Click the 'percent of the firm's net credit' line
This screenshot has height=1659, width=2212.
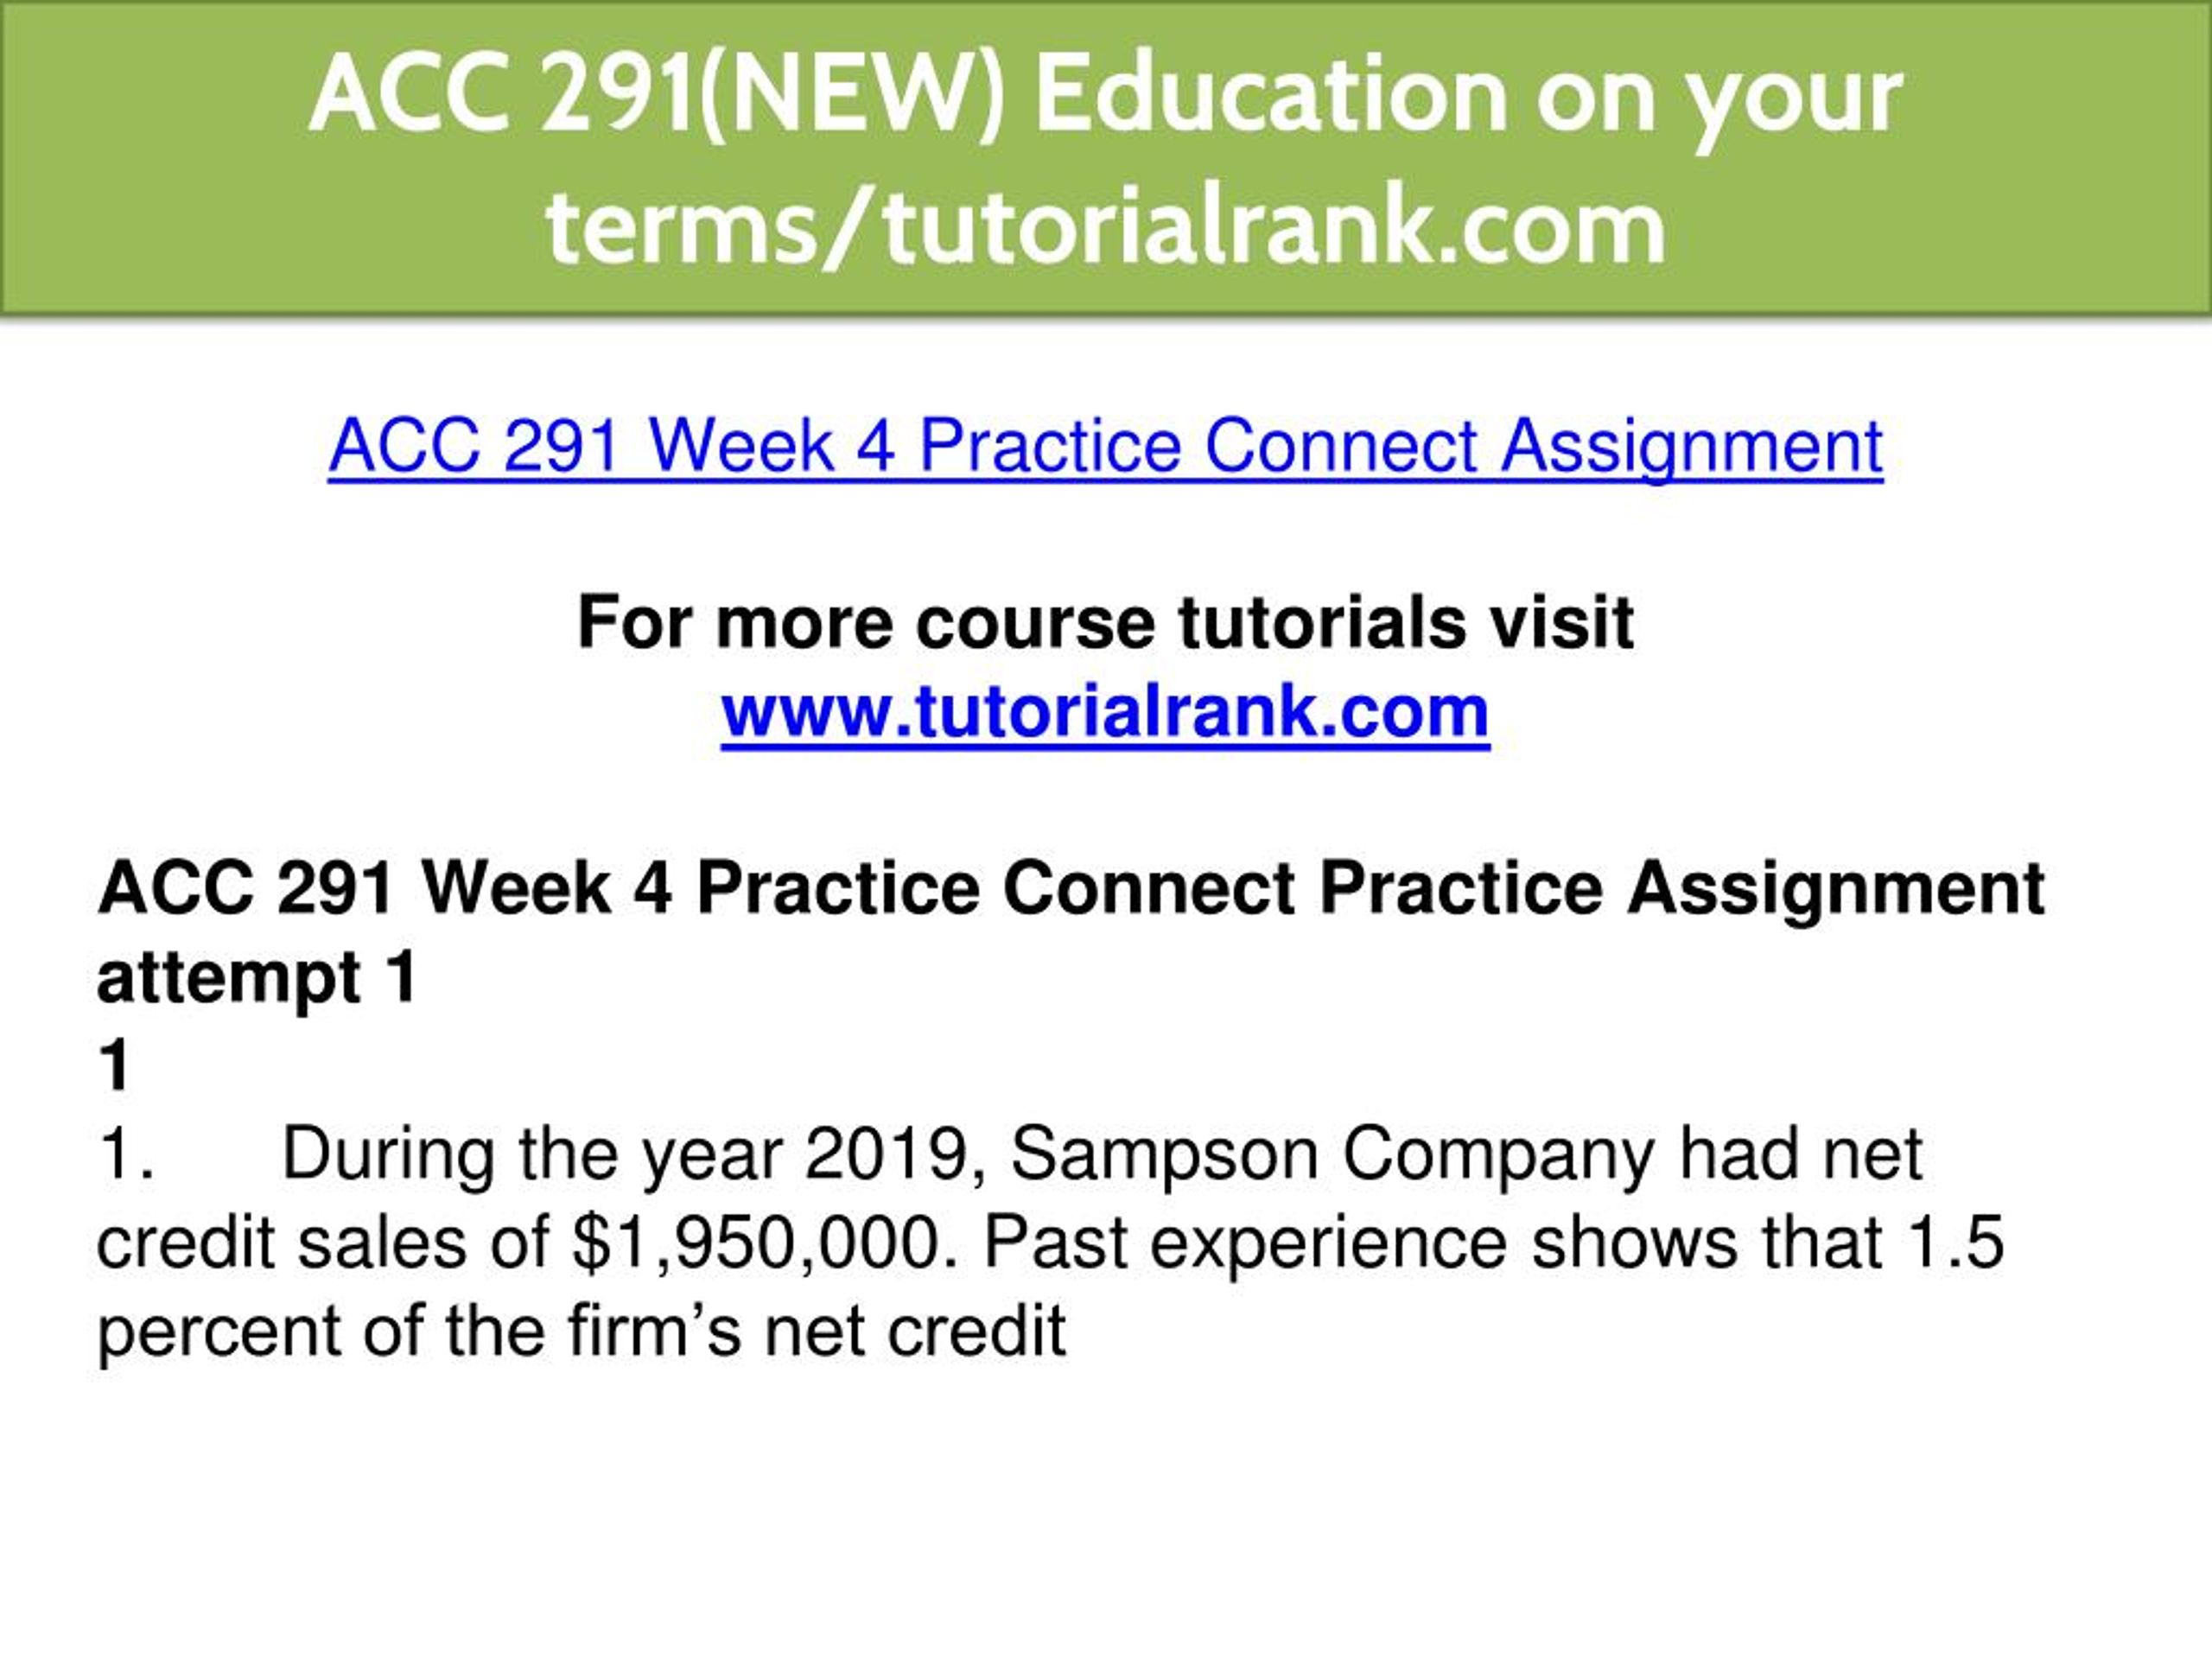pos(581,1332)
